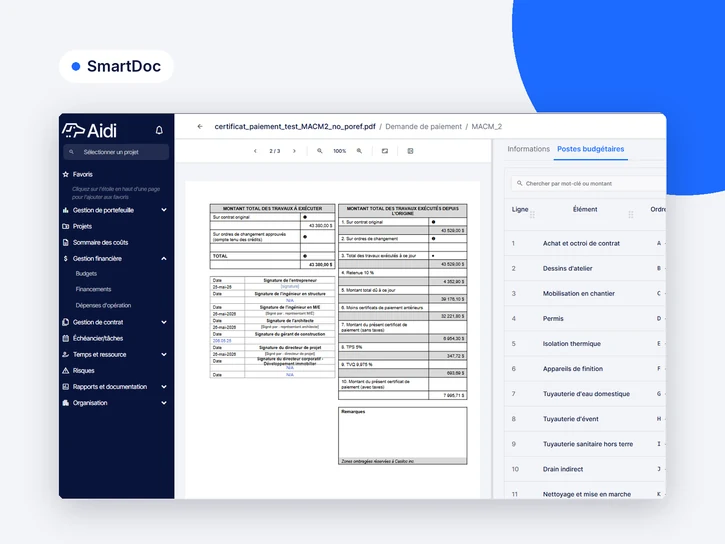
Task: Click the Gestion de portefeuille chart icon
Action: (66, 210)
